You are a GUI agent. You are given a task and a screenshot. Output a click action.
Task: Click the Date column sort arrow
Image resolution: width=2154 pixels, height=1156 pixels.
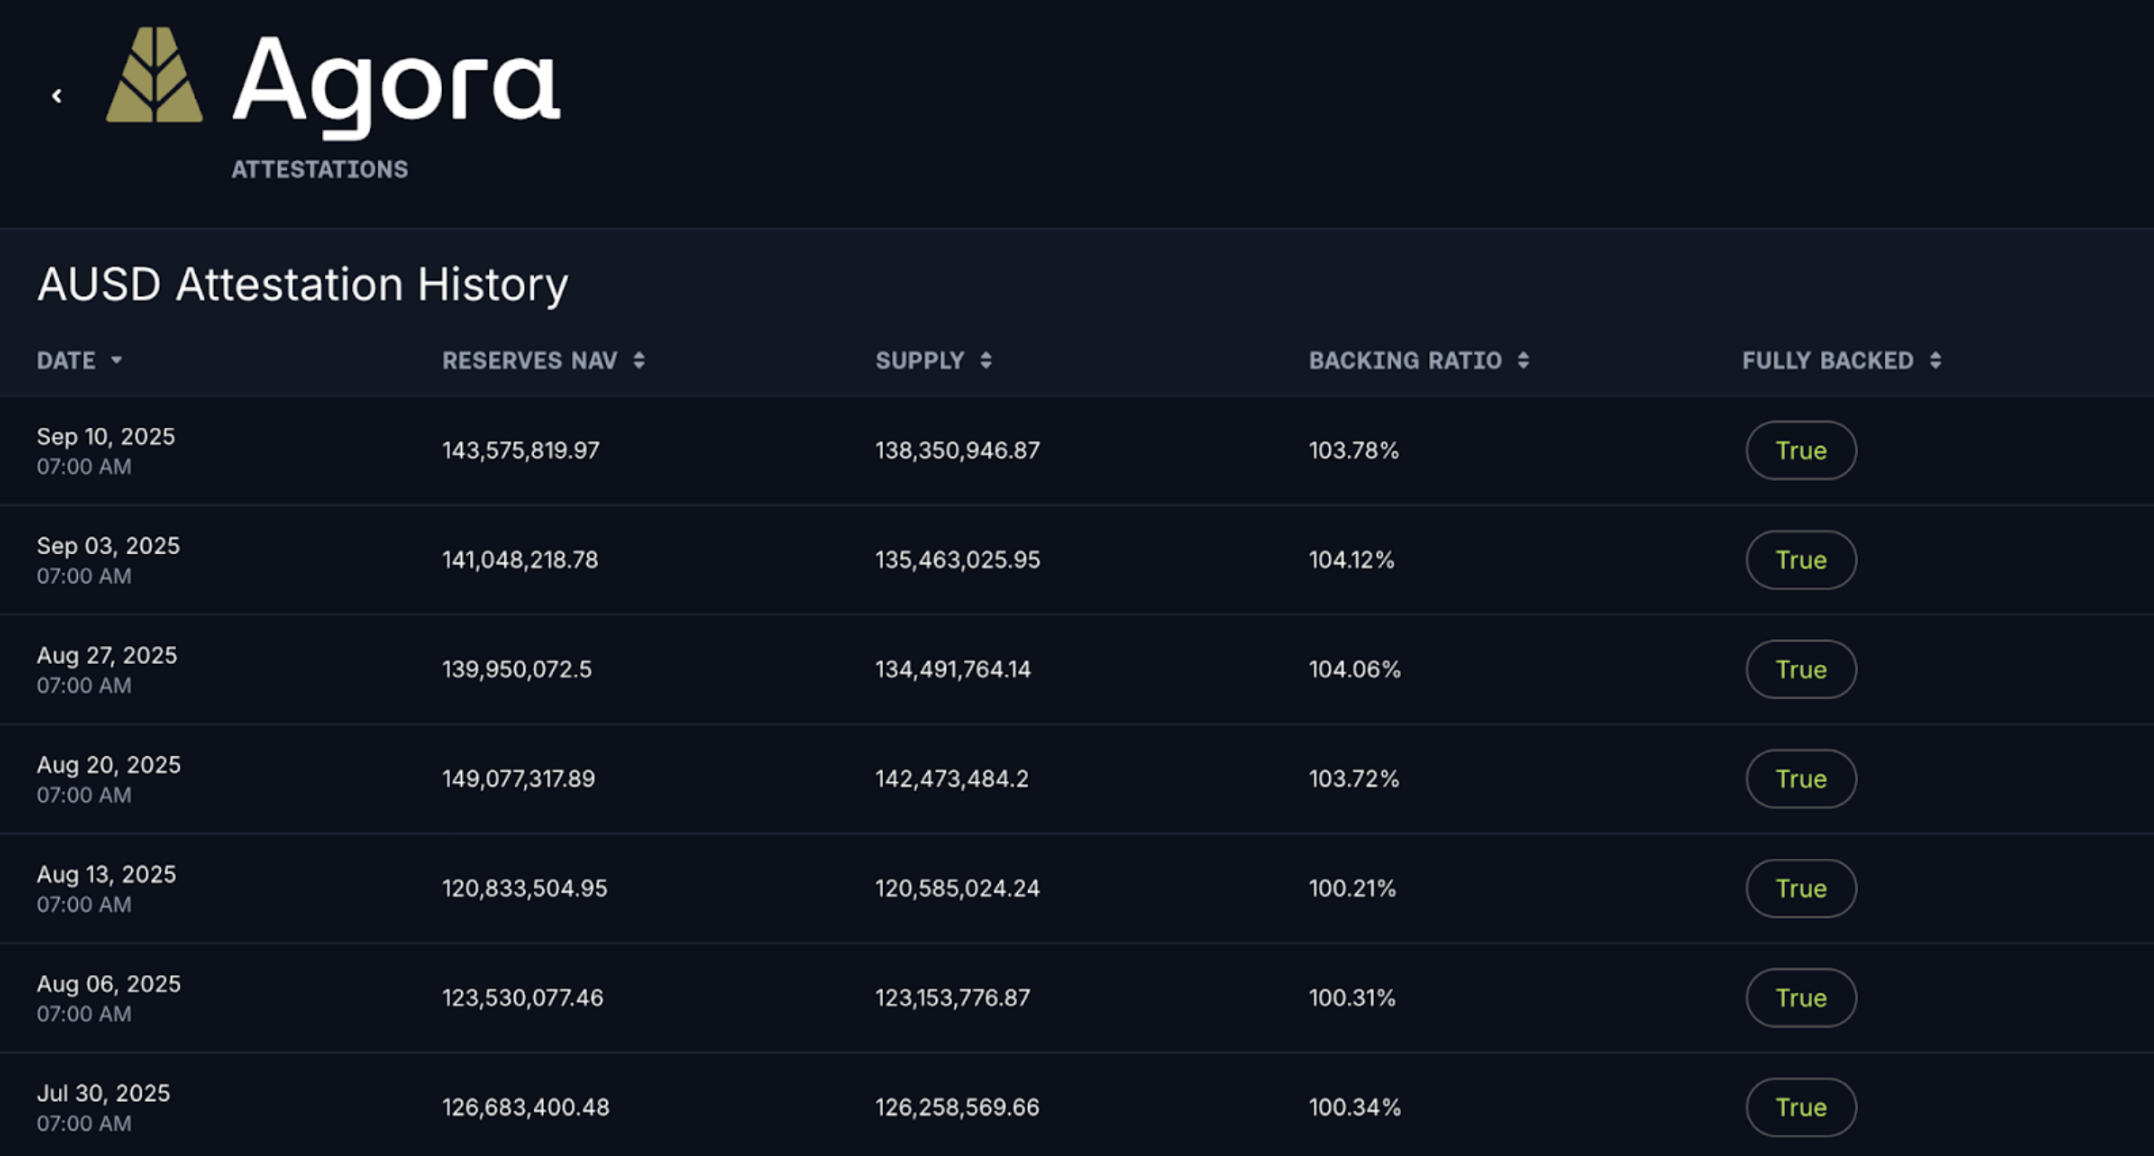click(116, 360)
